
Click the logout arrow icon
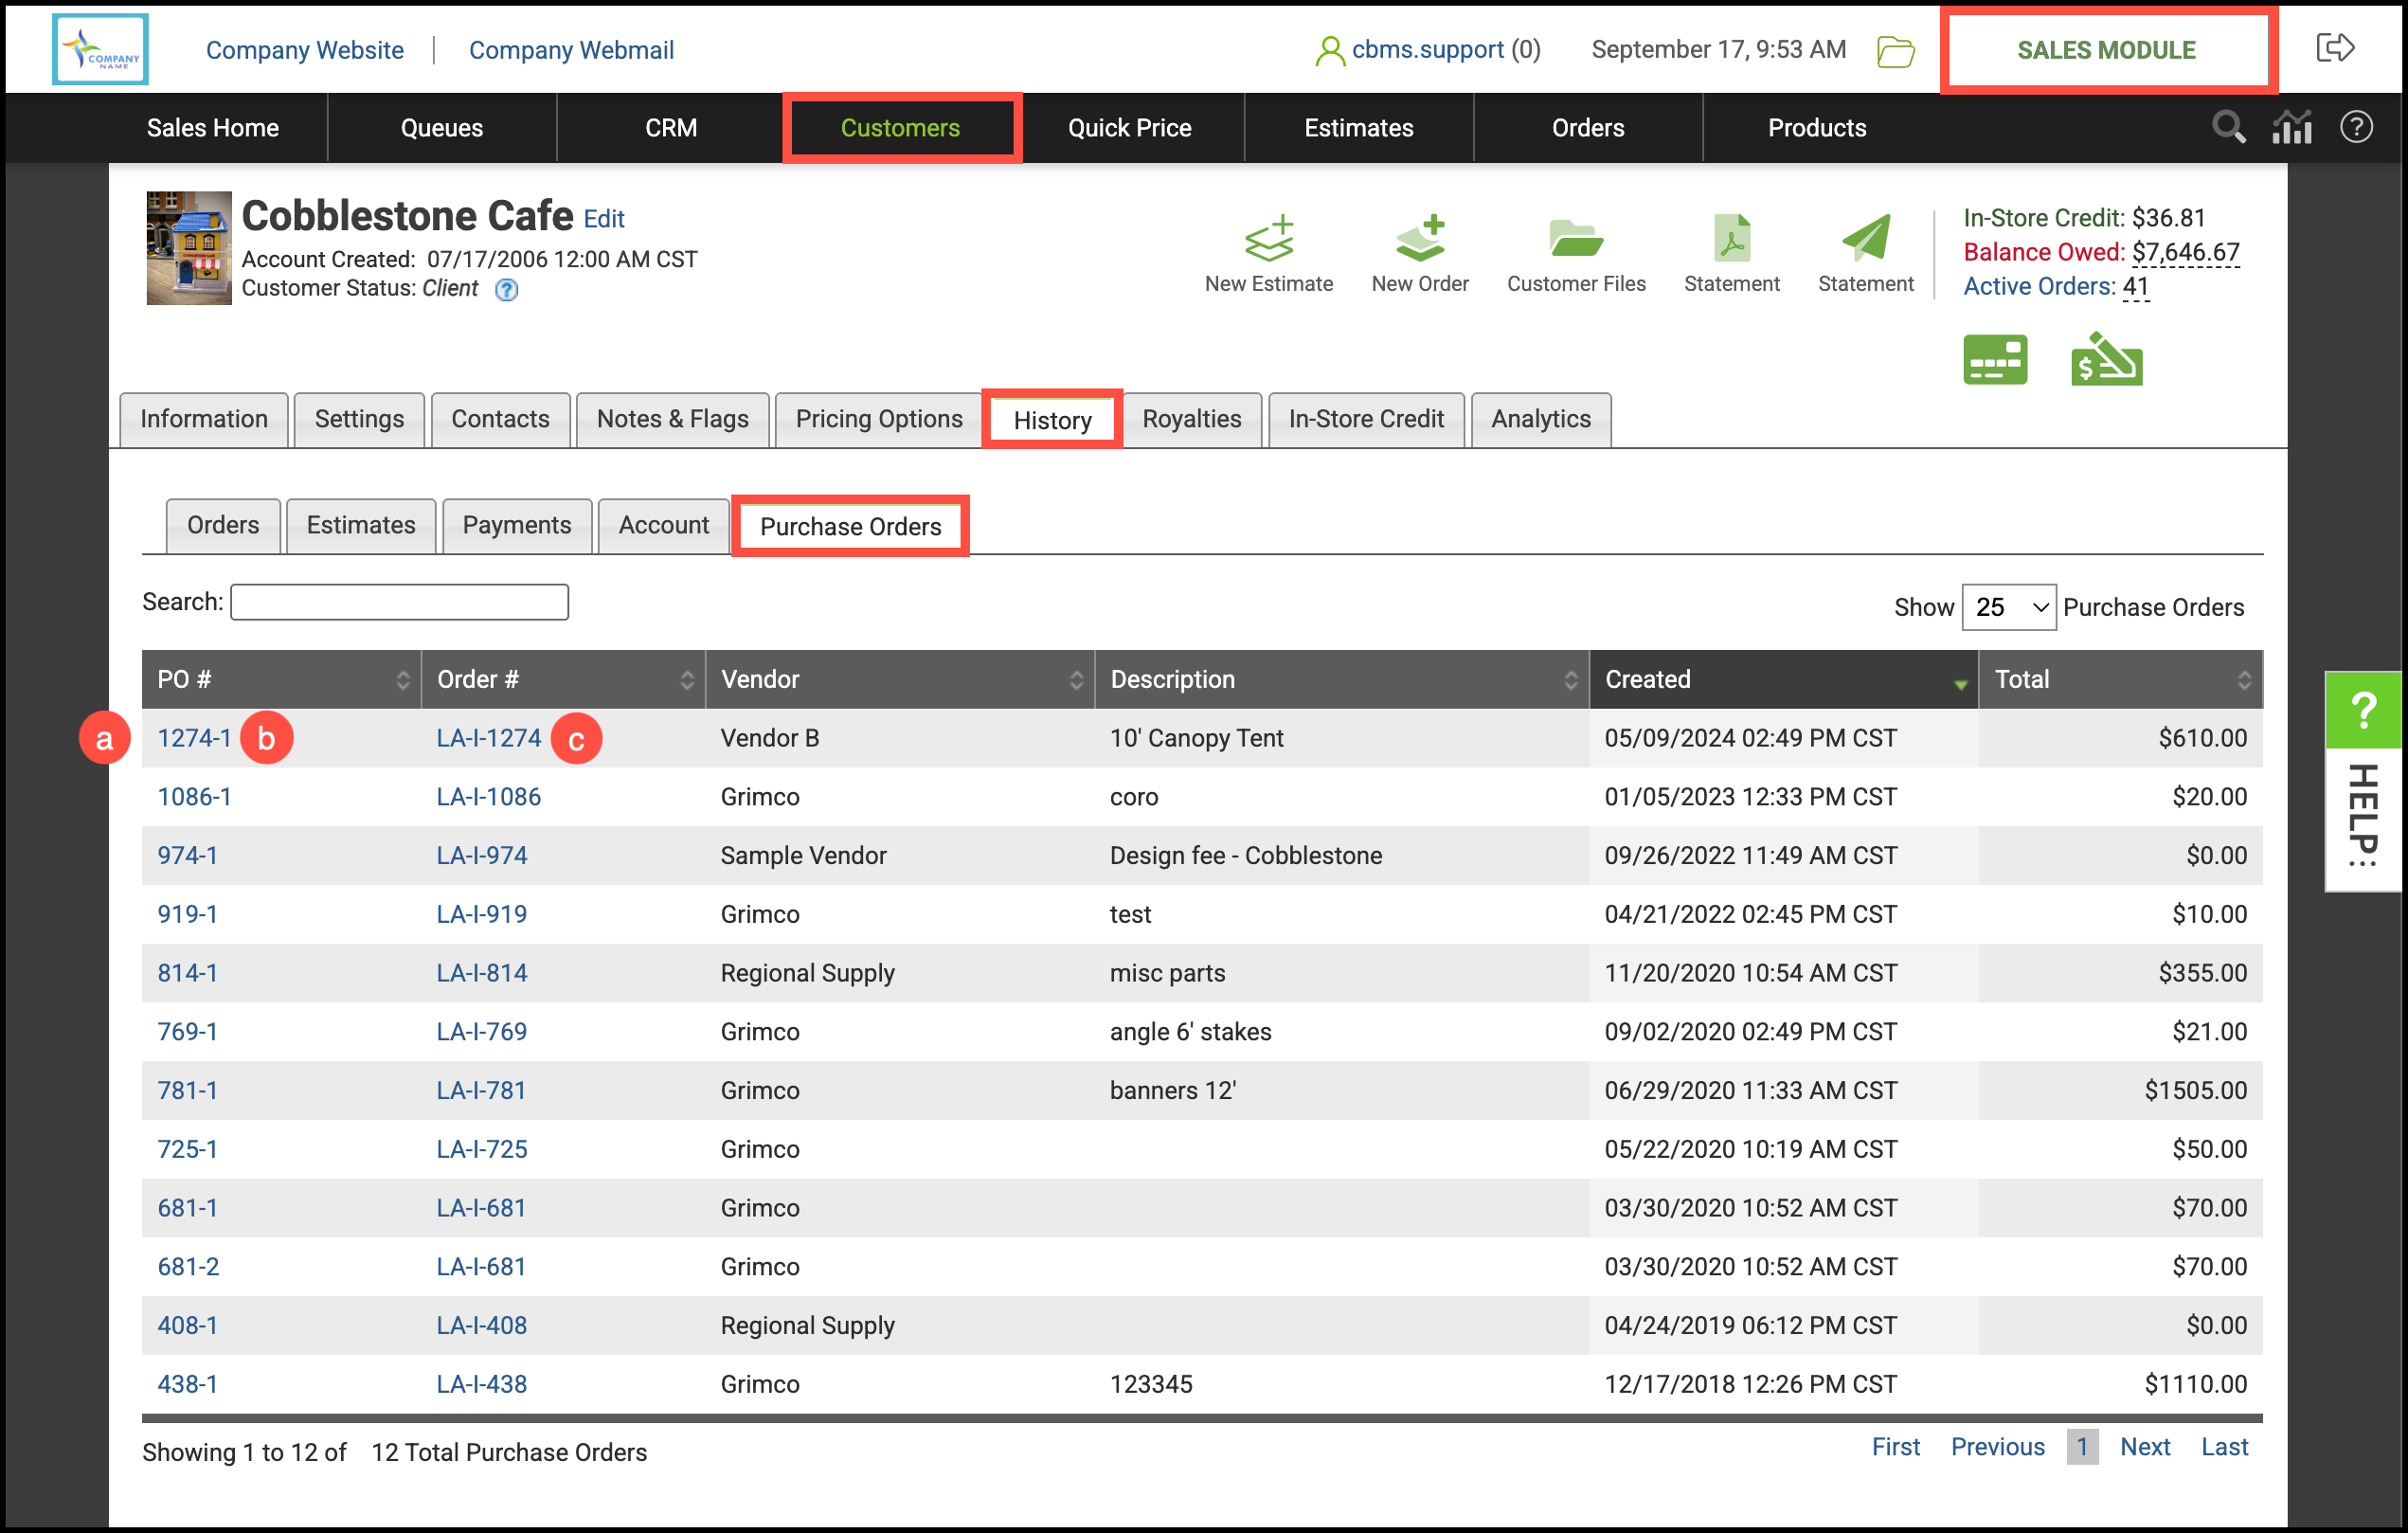(2334, 48)
